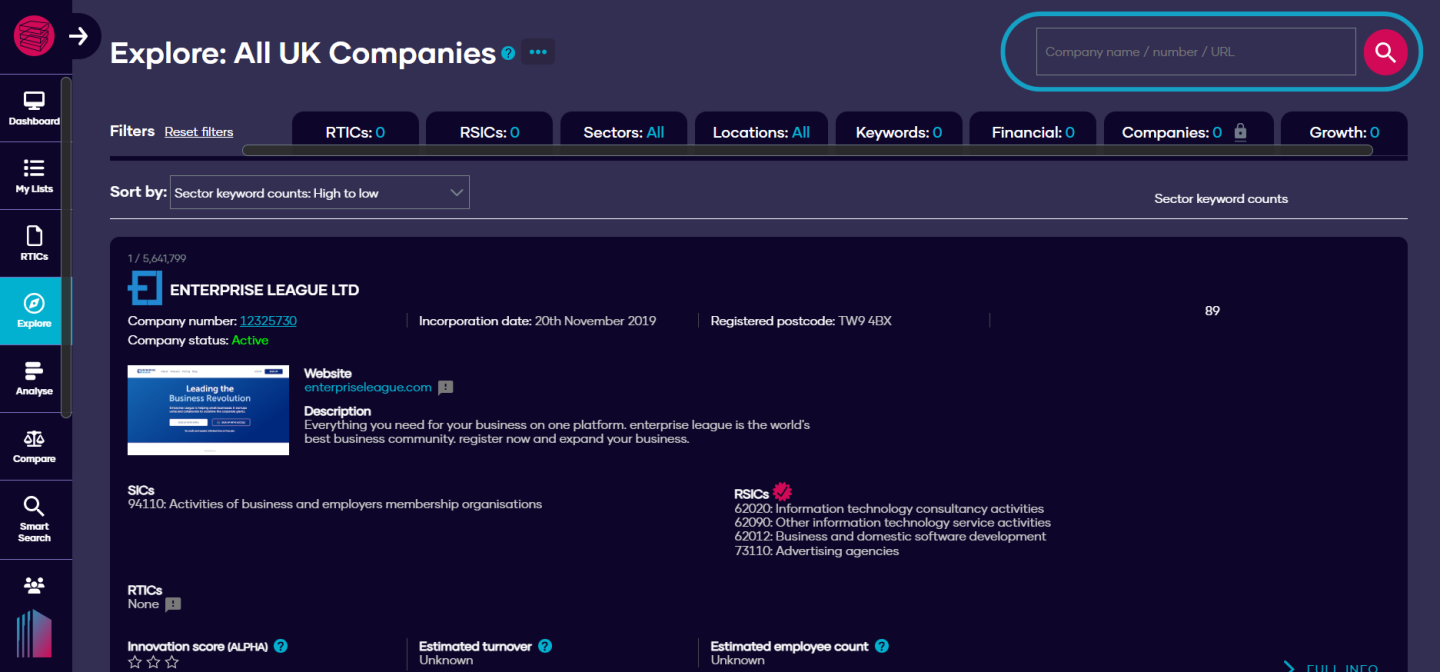Open company number 12325730 link

(268, 321)
